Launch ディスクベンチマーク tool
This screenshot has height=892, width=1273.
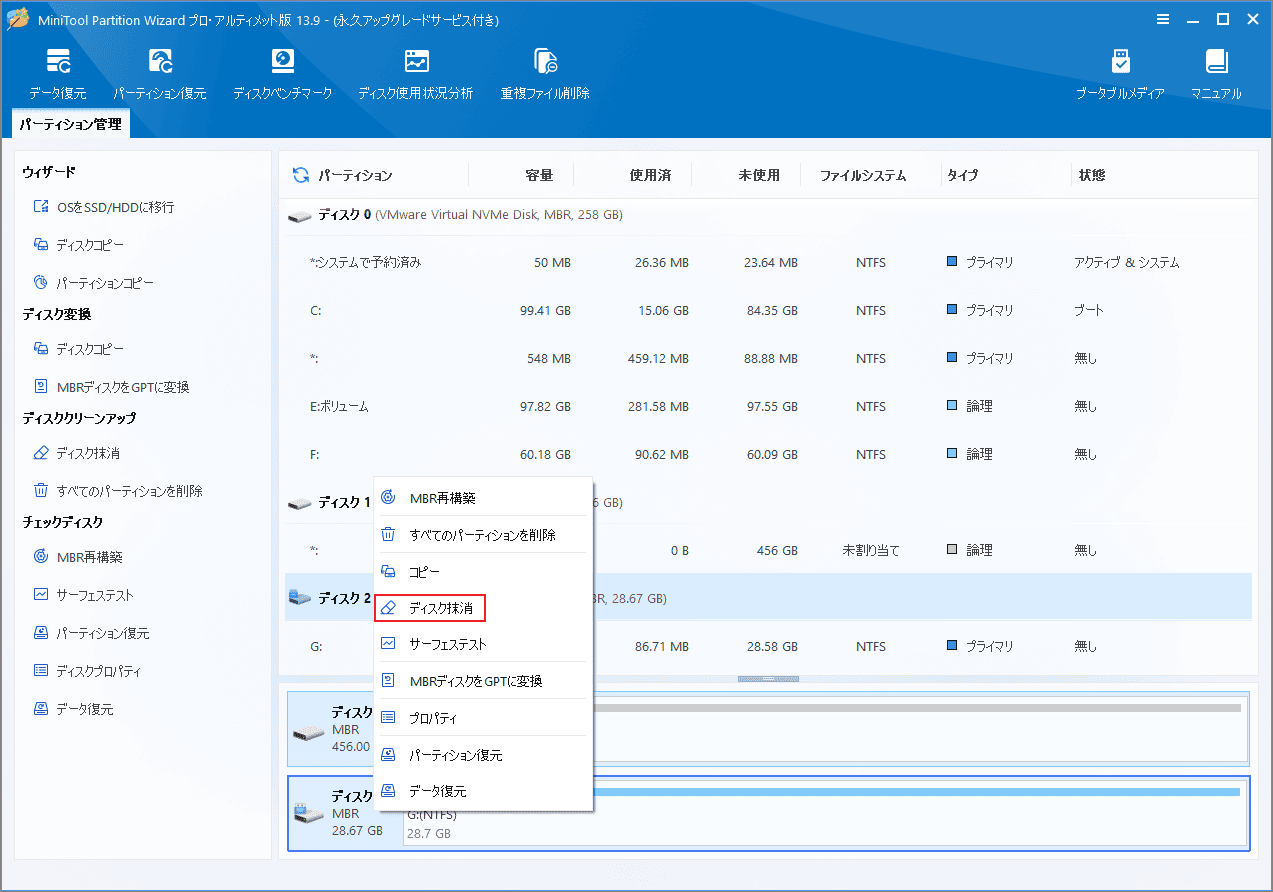[x=282, y=74]
